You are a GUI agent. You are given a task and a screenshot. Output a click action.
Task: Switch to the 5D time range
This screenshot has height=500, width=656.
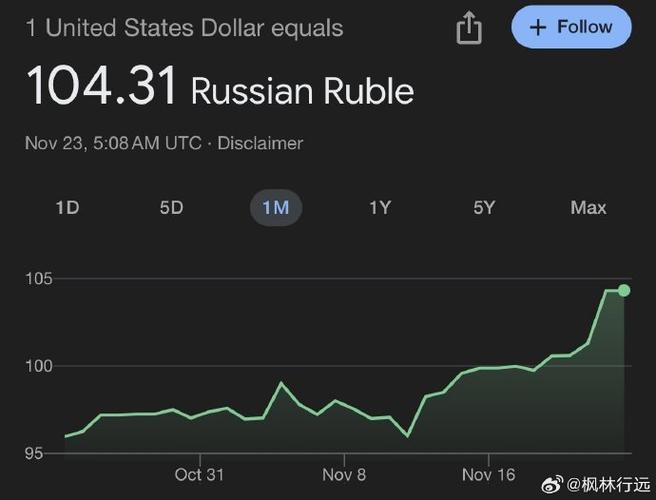(172, 208)
